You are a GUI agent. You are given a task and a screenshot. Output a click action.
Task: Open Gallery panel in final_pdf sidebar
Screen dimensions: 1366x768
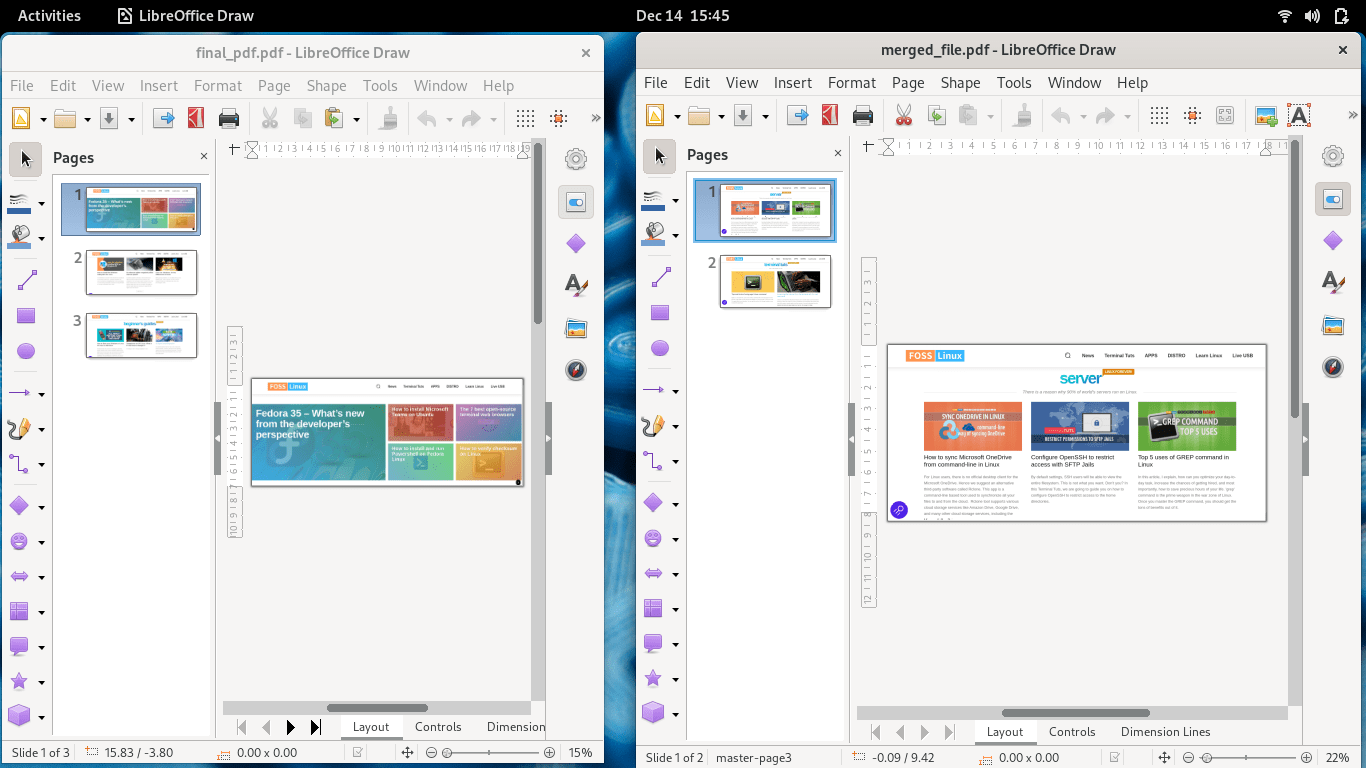pos(576,328)
